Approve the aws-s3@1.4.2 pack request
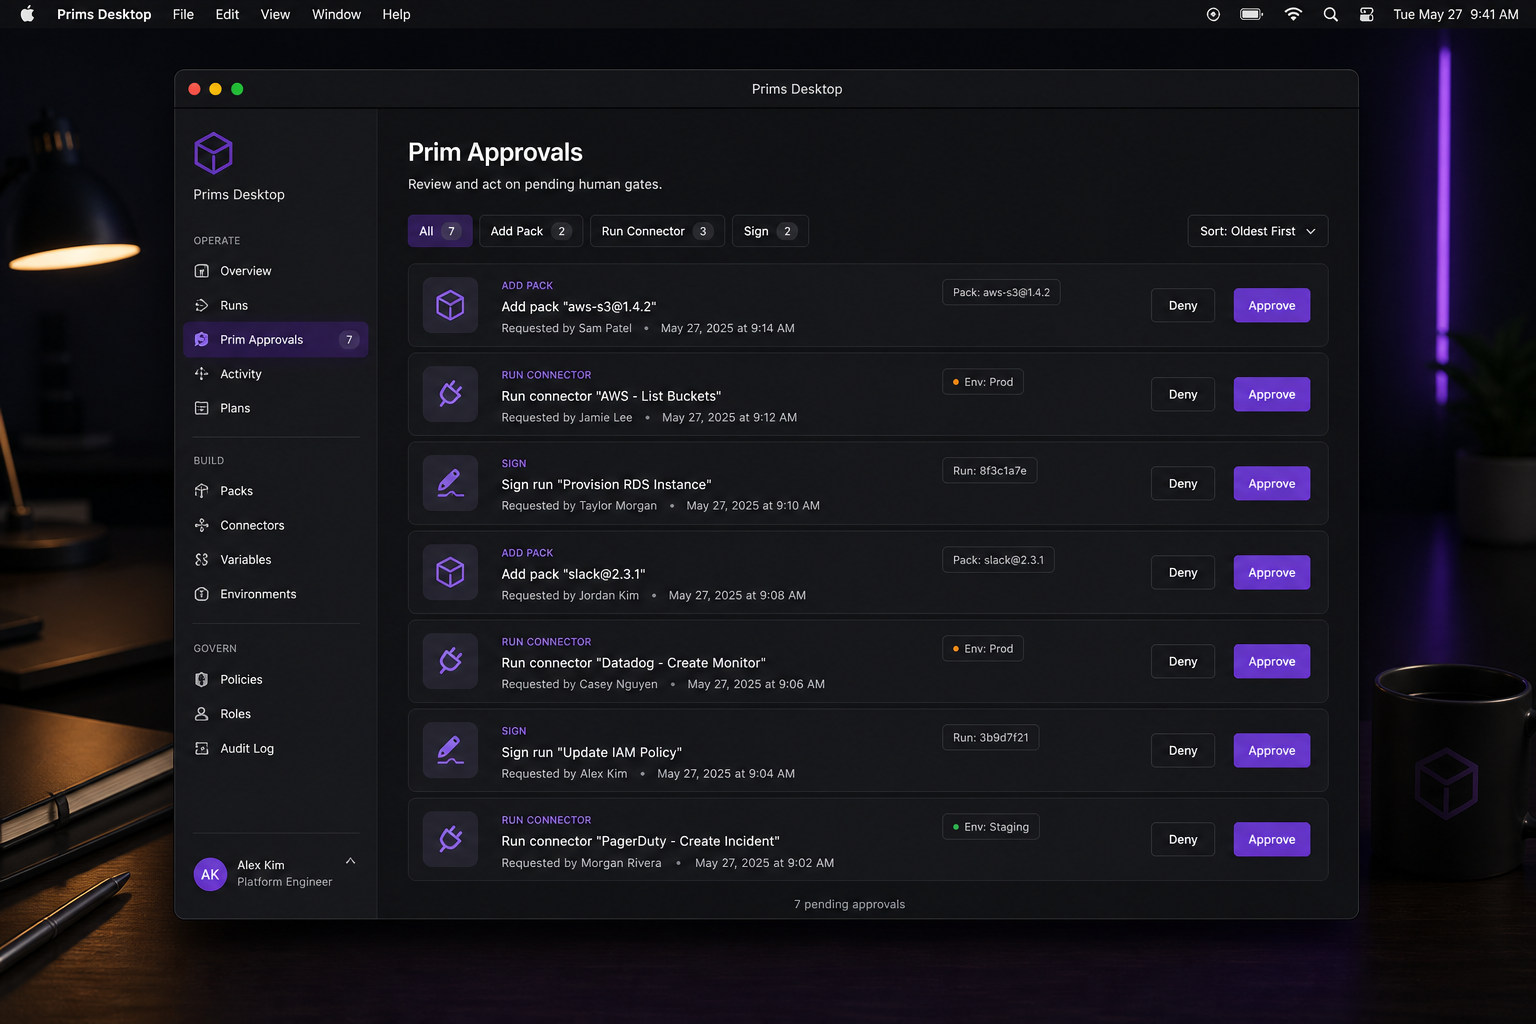 tap(1272, 305)
